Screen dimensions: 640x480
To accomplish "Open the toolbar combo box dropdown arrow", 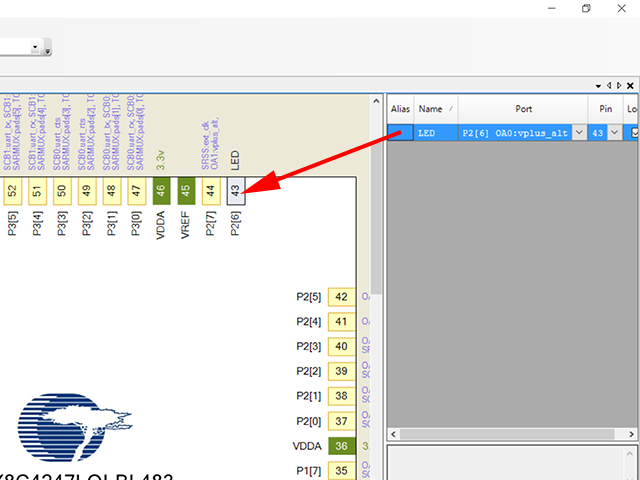I will click(35, 47).
